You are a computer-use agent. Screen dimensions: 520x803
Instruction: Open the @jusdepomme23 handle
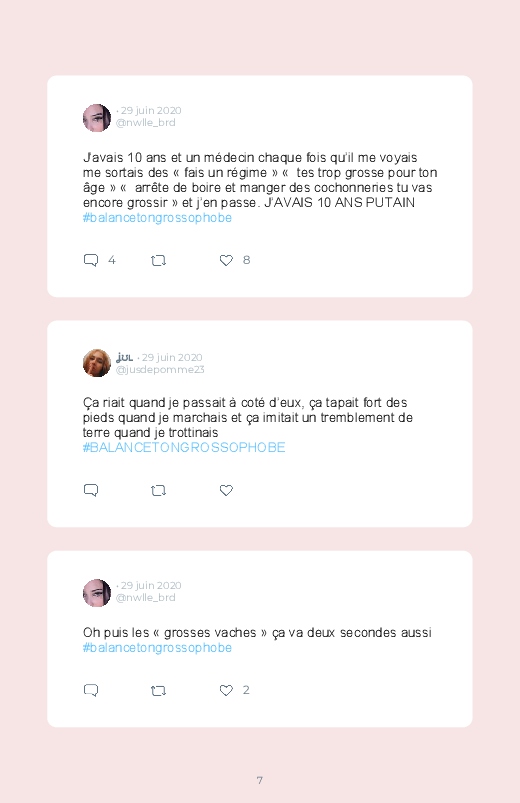point(160,370)
